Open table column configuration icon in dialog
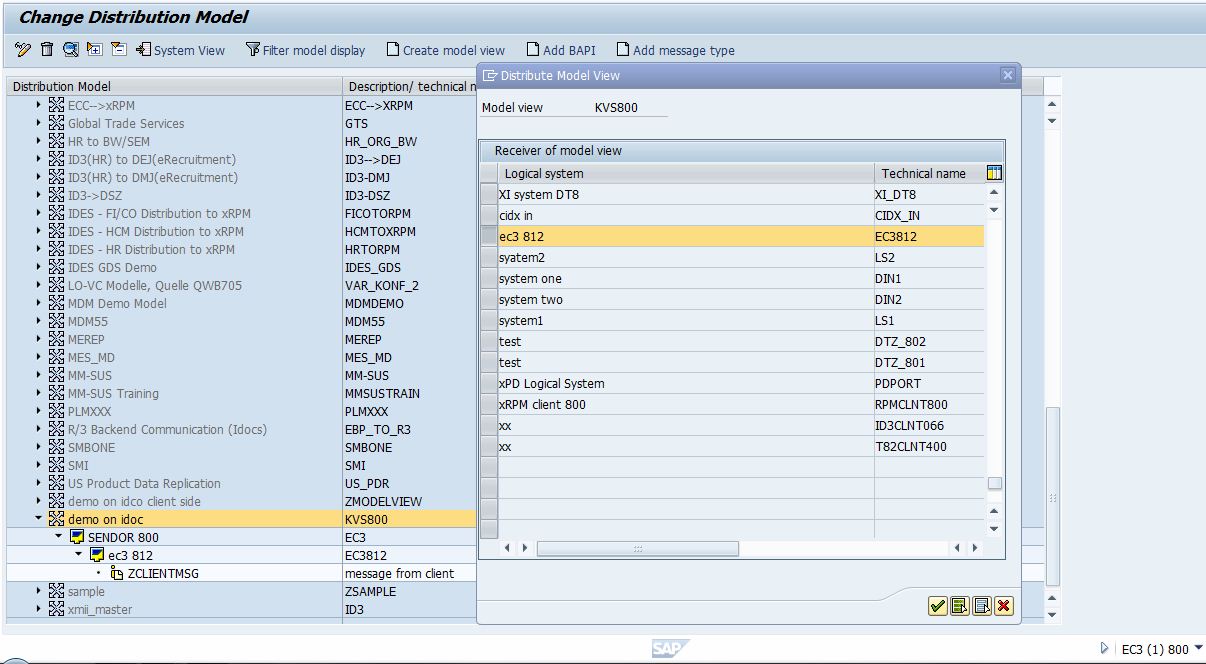 tap(993, 171)
